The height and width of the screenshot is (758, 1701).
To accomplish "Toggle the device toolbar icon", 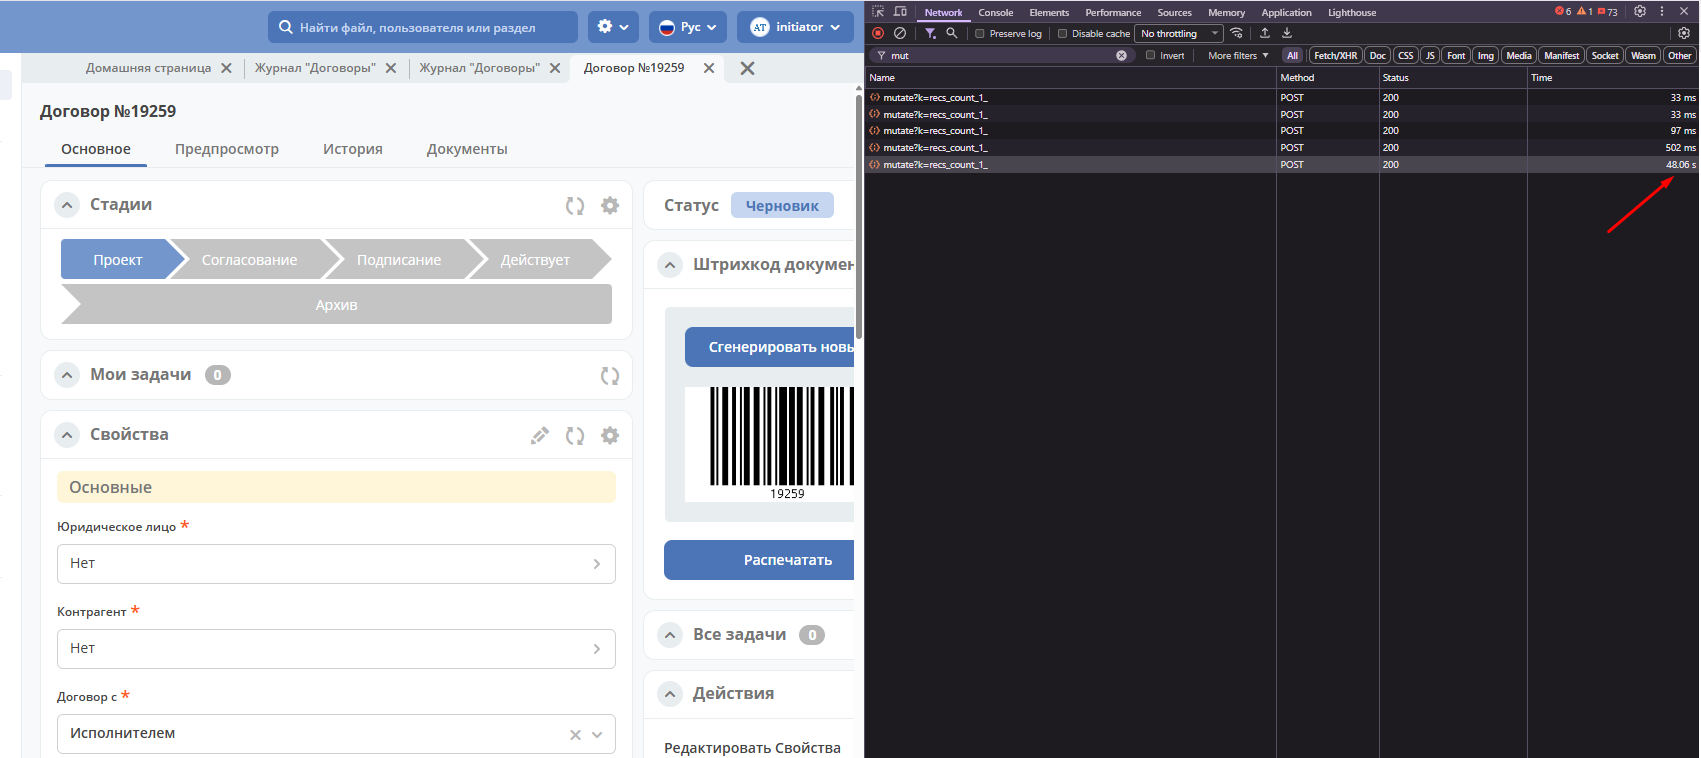I will pyautogui.click(x=900, y=12).
